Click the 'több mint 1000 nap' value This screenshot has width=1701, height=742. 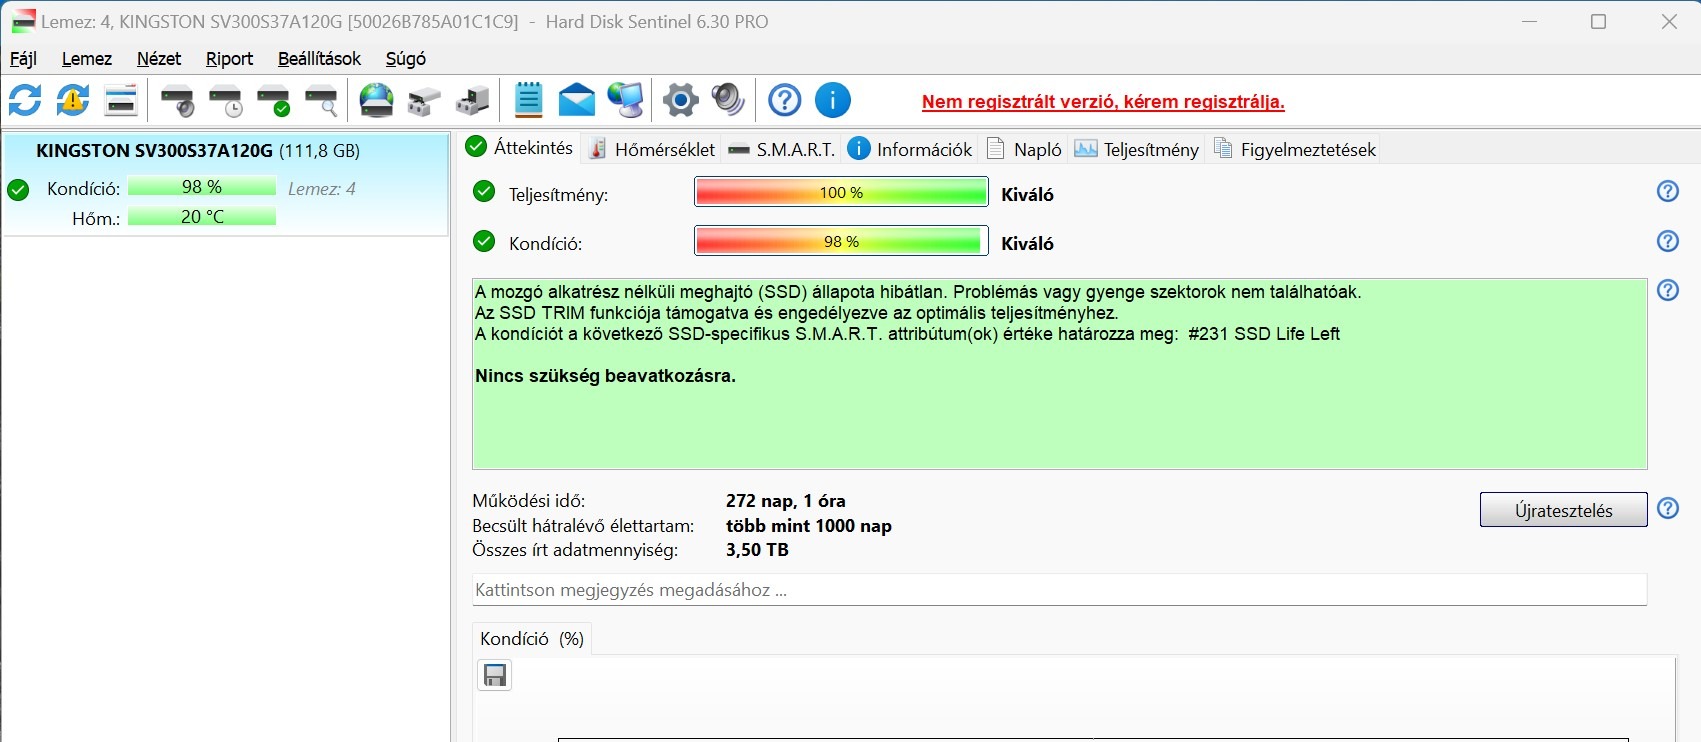(809, 526)
